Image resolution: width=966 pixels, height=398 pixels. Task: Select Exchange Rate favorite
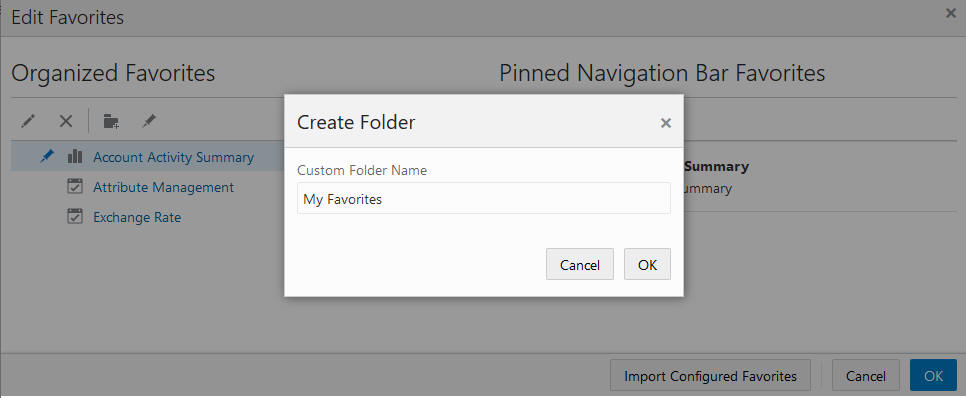click(137, 217)
